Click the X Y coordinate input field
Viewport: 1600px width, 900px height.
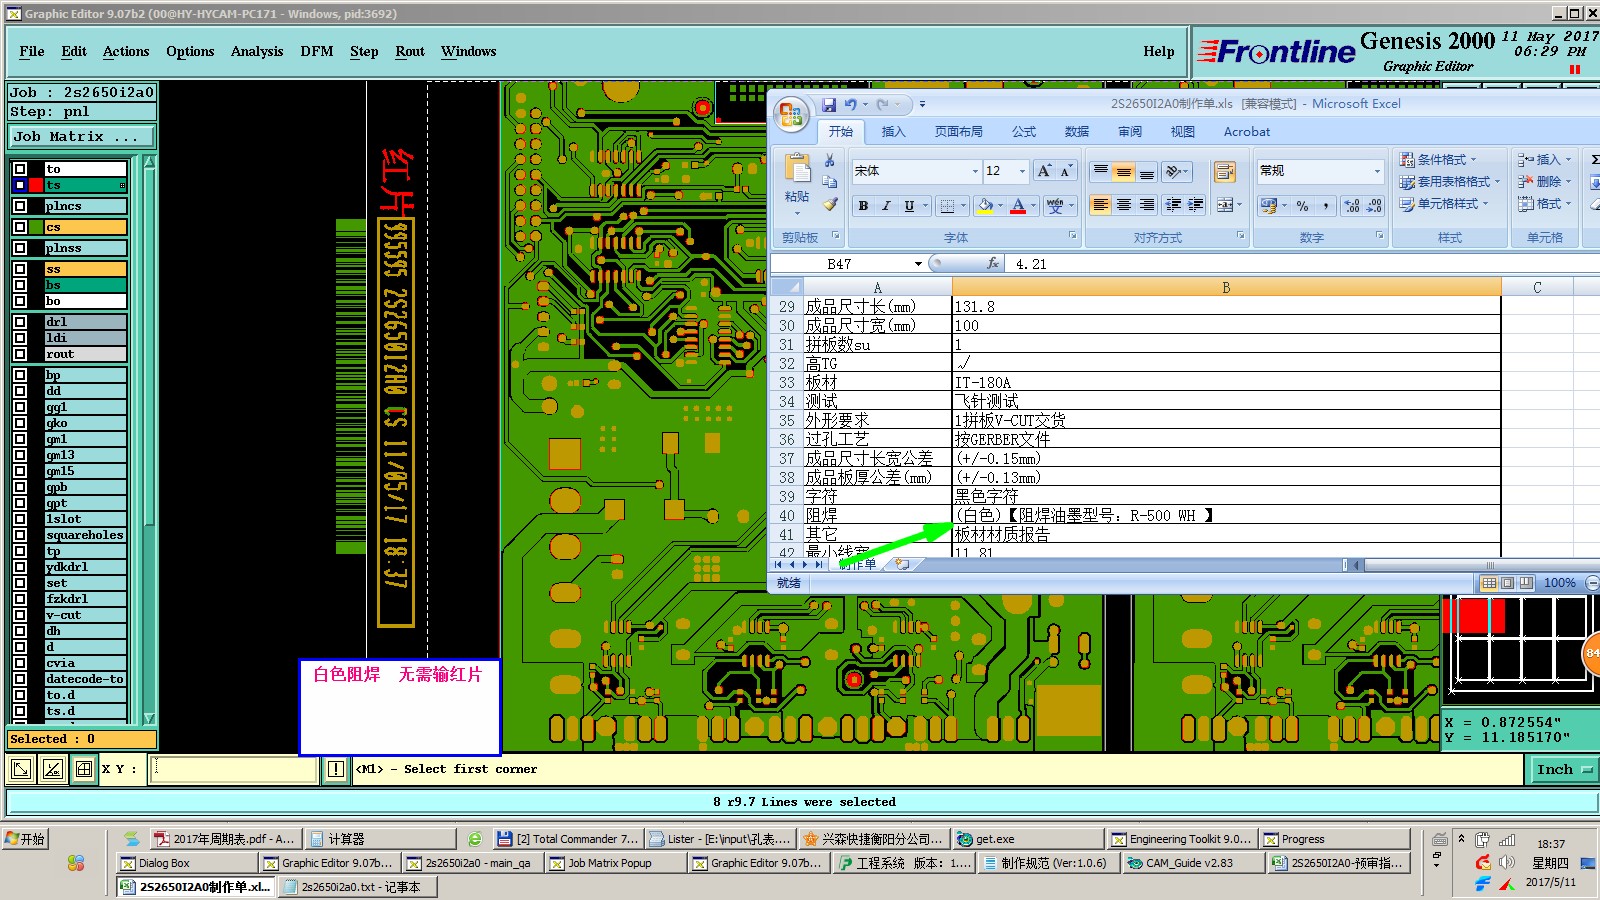coord(234,769)
